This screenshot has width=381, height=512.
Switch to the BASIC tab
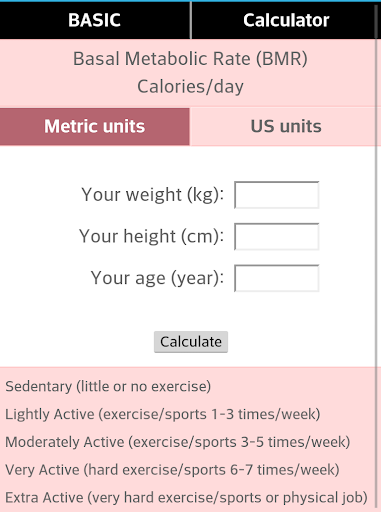95,20
